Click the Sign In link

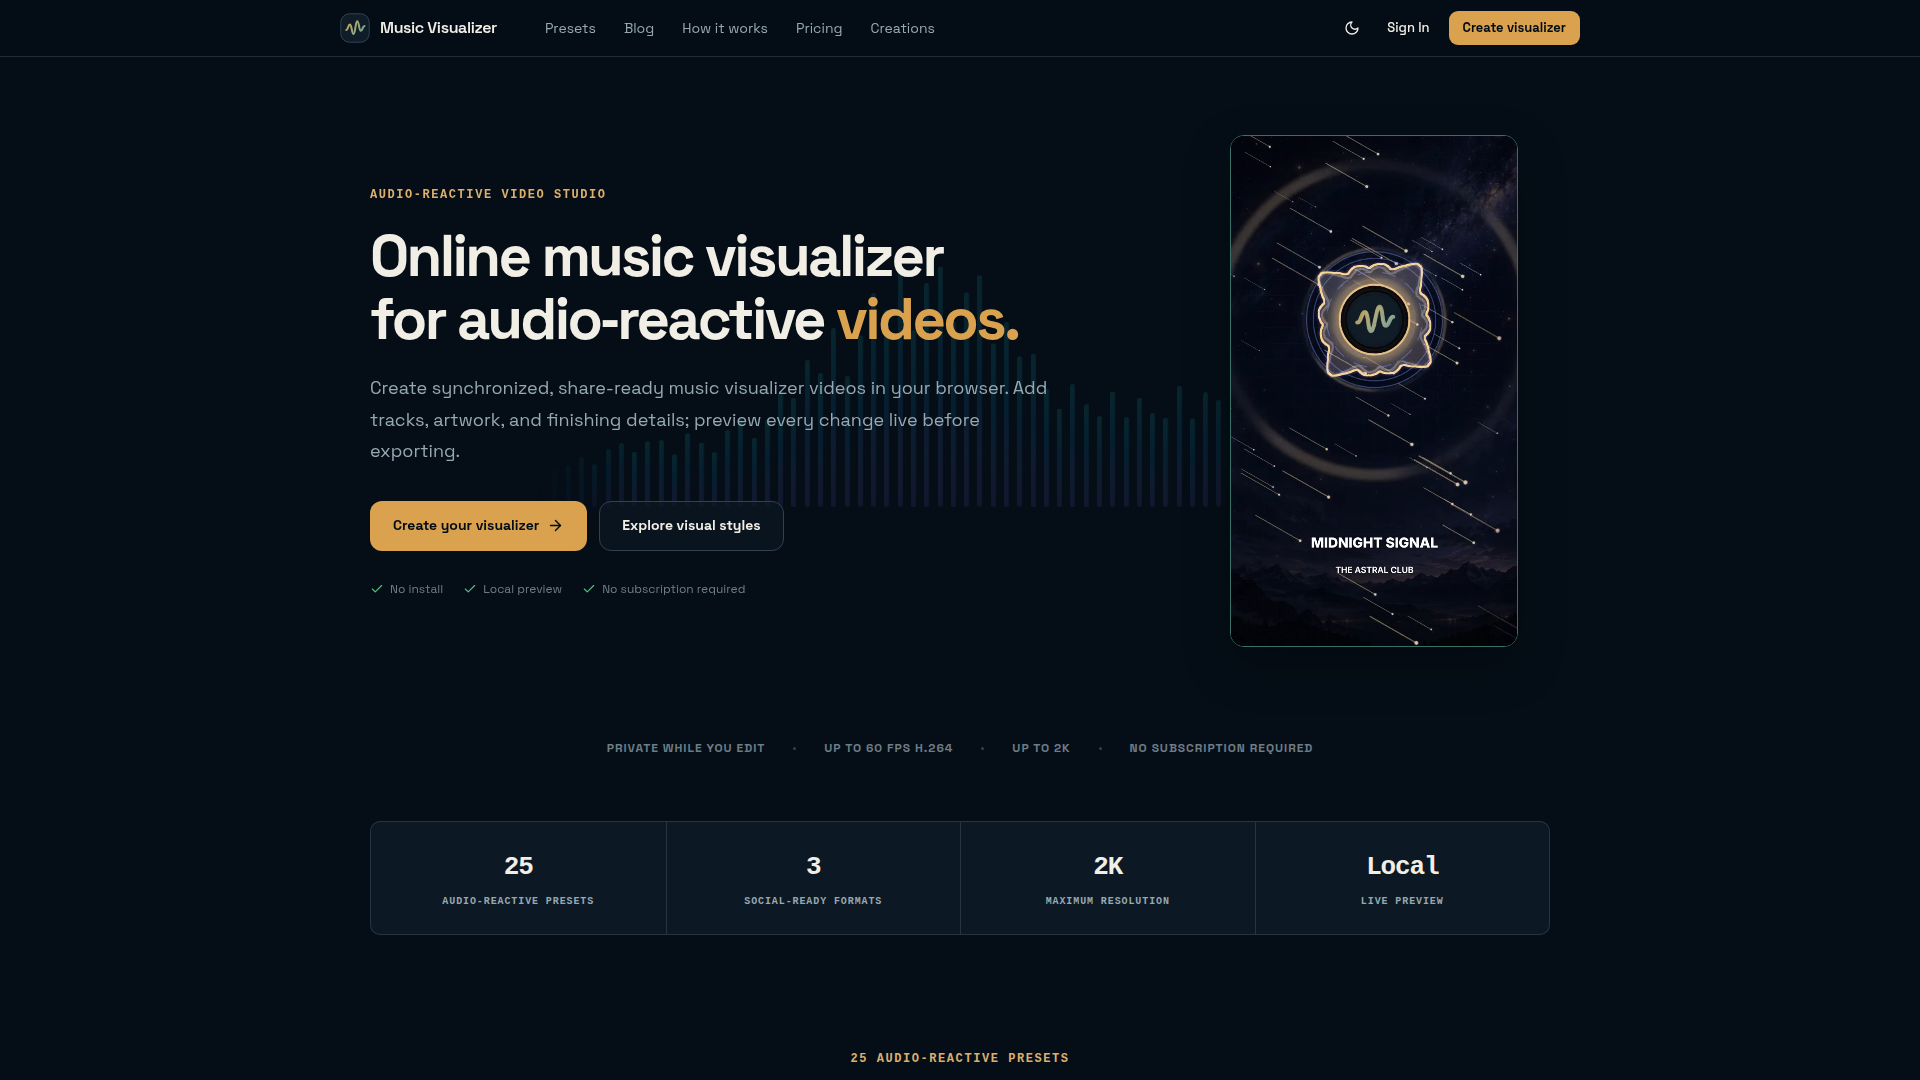(1408, 28)
